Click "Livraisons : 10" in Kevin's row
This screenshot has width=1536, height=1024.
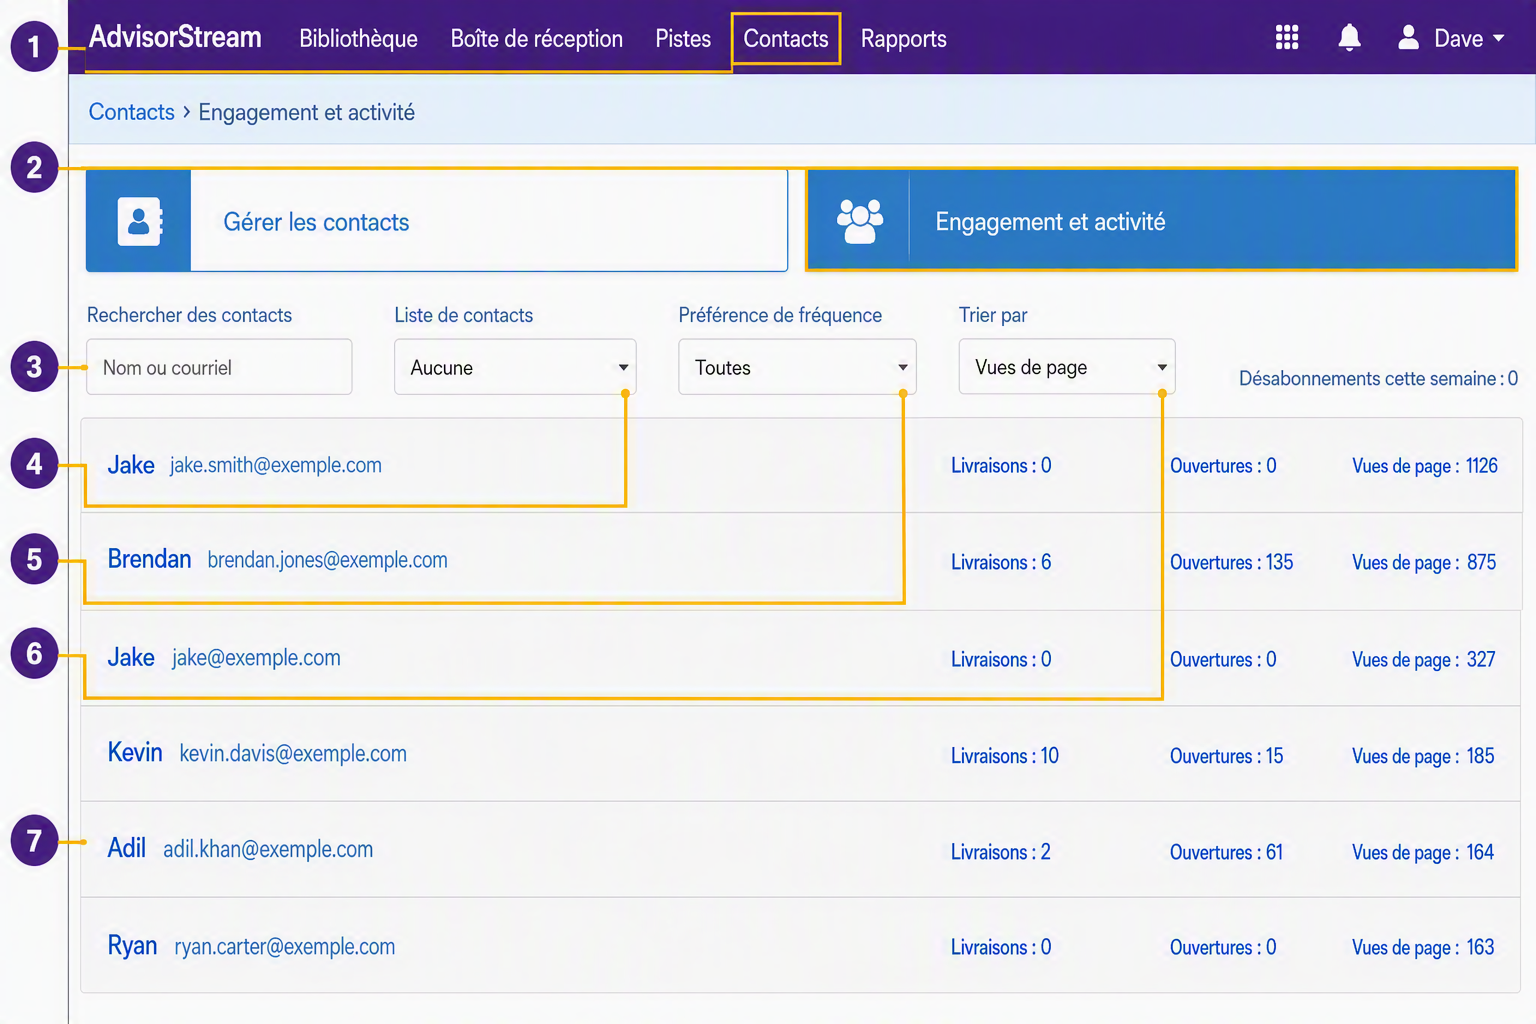(1005, 756)
